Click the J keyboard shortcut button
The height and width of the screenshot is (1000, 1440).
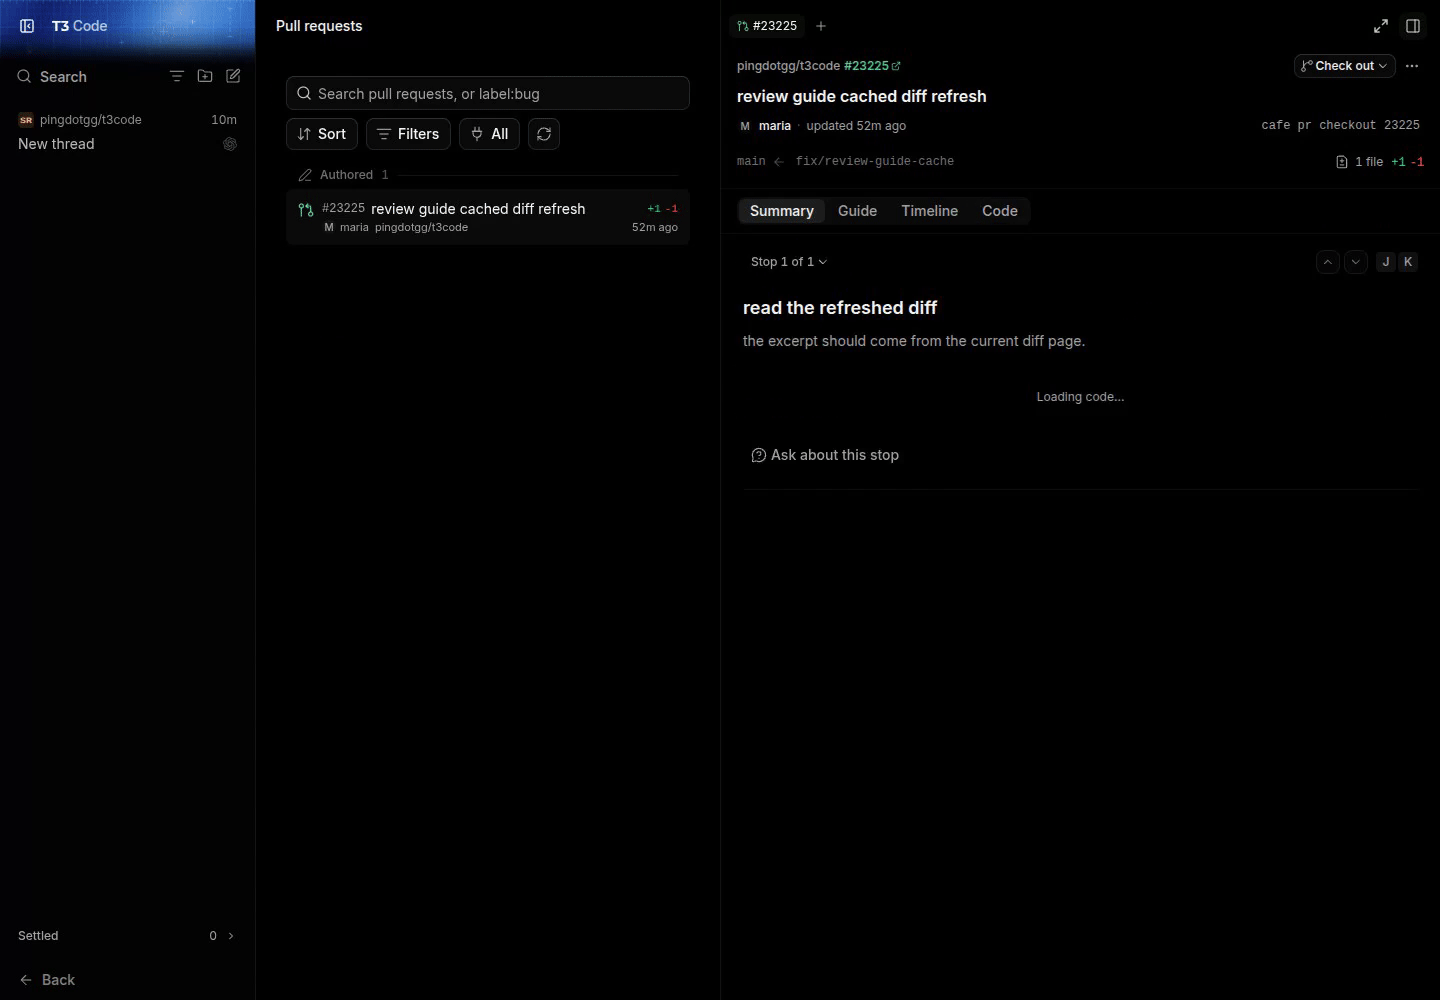point(1386,262)
